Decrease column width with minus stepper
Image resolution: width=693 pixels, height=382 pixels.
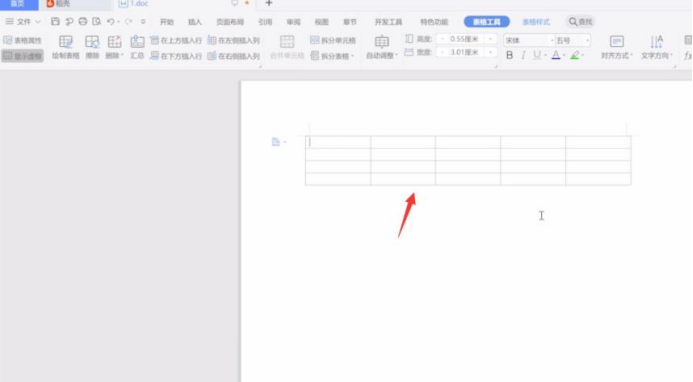click(442, 52)
